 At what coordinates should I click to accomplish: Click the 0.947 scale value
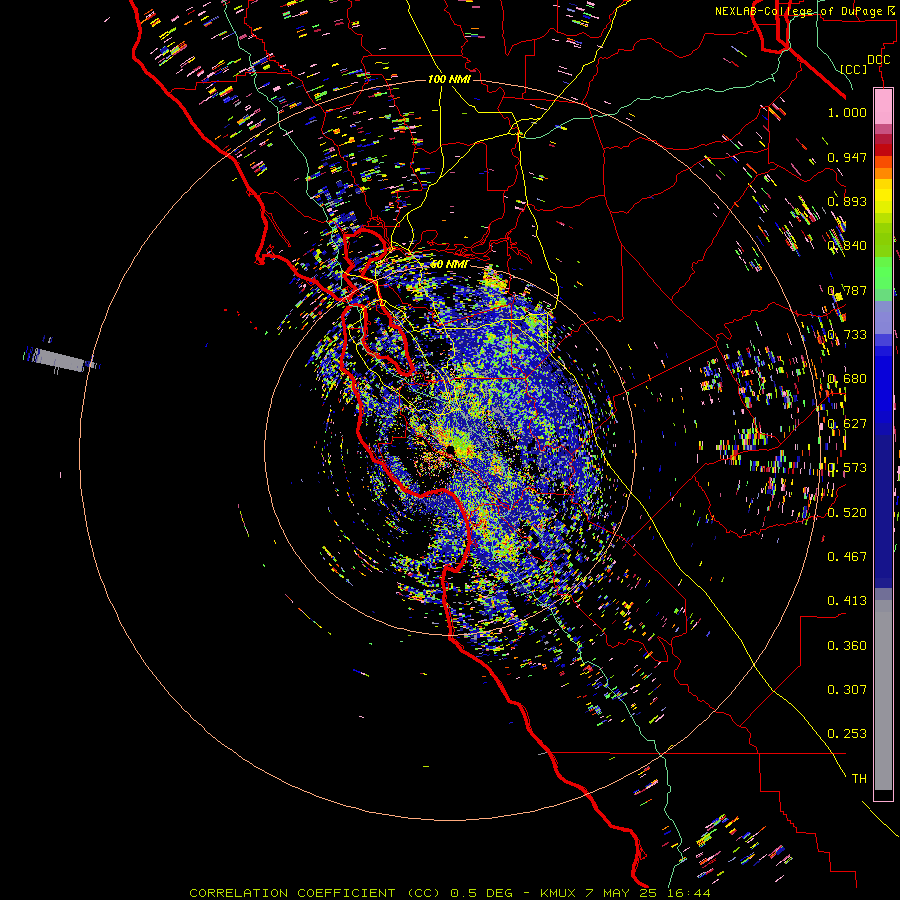pyautogui.click(x=847, y=157)
